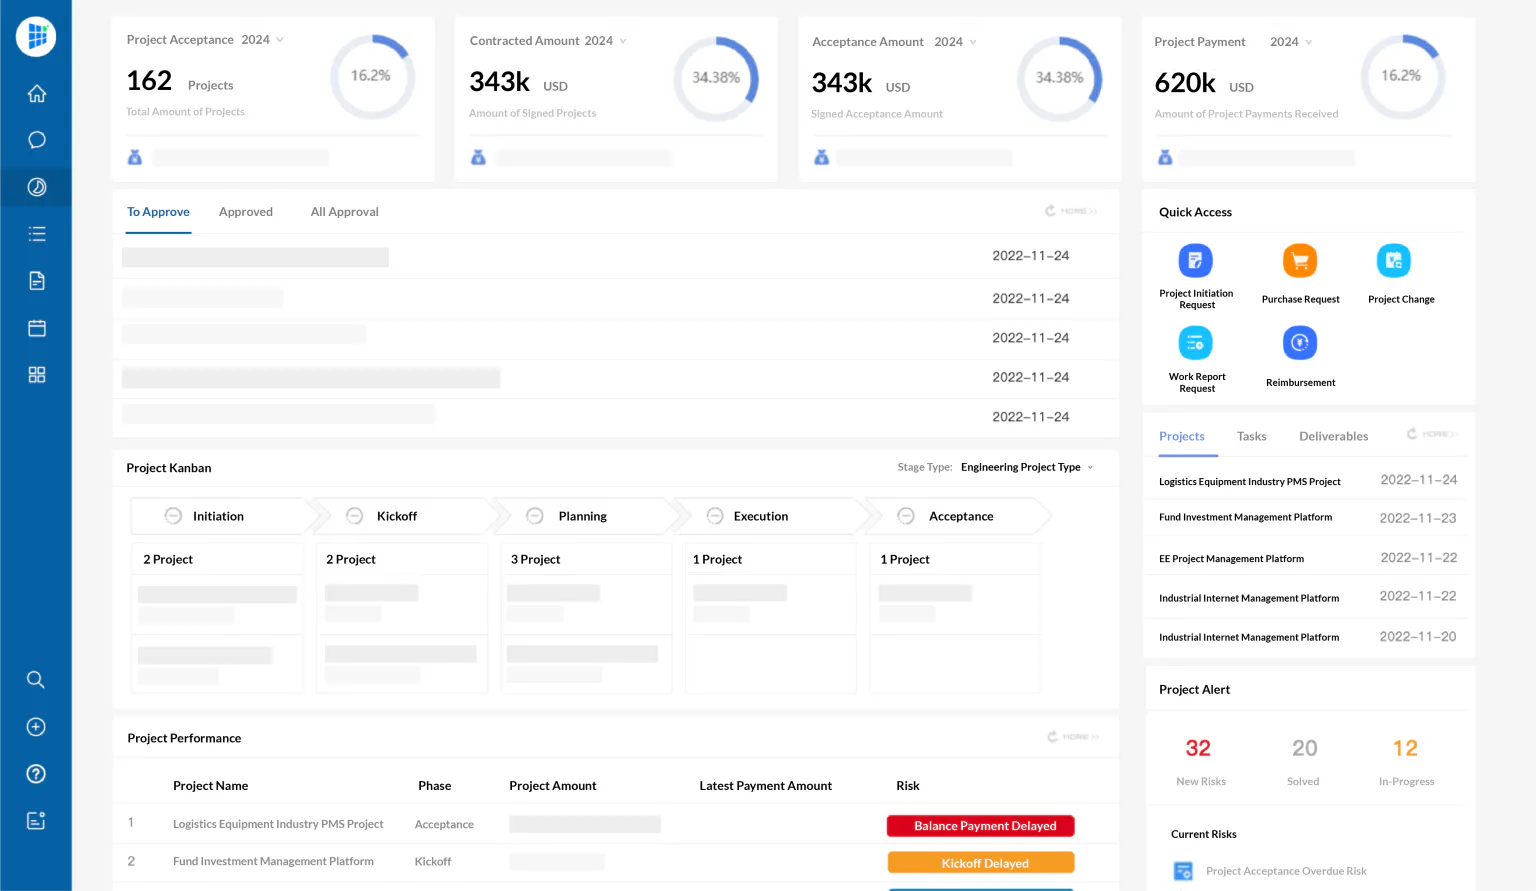Open Purchase Request quick access icon

1300,261
